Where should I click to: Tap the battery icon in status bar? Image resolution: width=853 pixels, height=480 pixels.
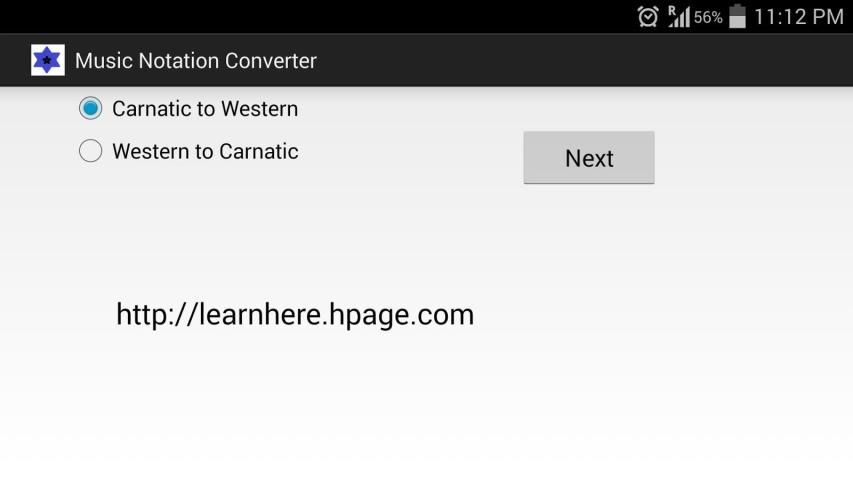pyautogui.click(x=737, y=16)
